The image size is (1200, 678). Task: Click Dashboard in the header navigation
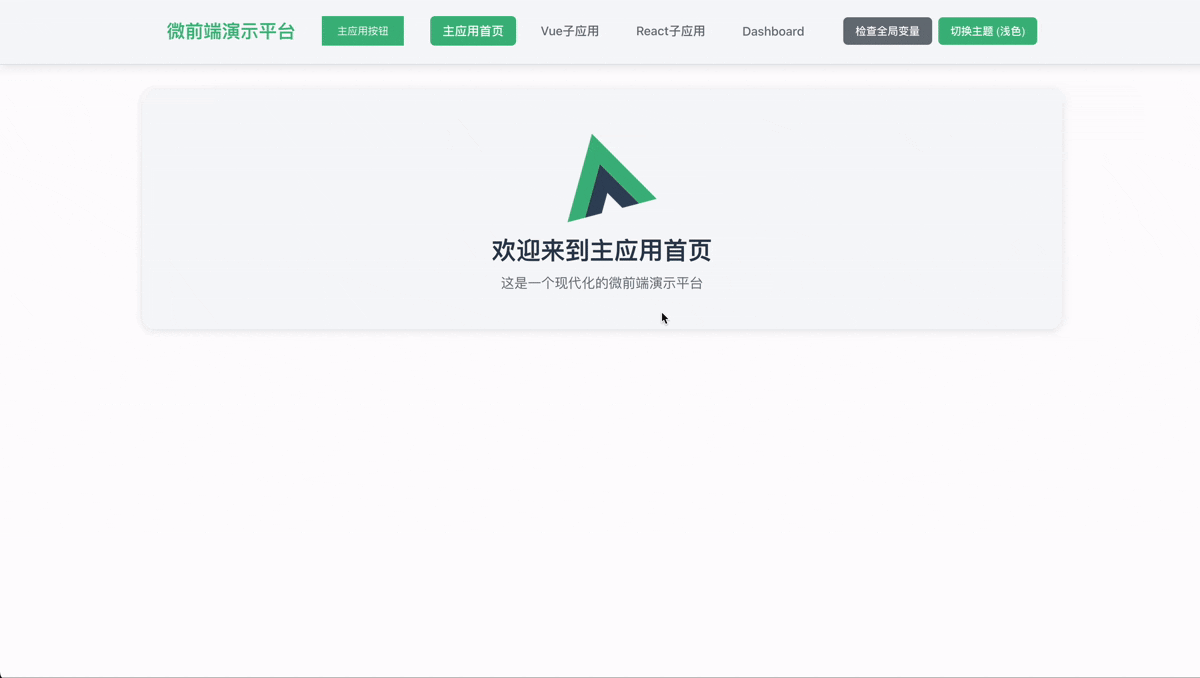772,31
